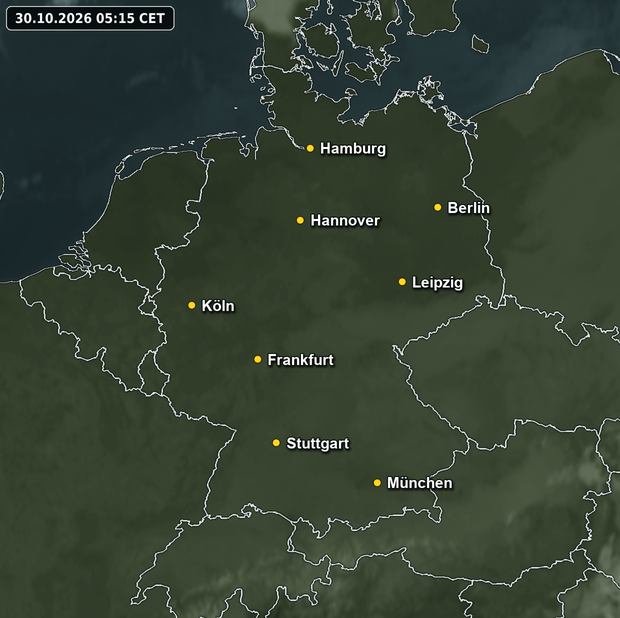Click the Leipzig city marker dot
This screenshot has height=618, width=620.
tap(402, 282)
